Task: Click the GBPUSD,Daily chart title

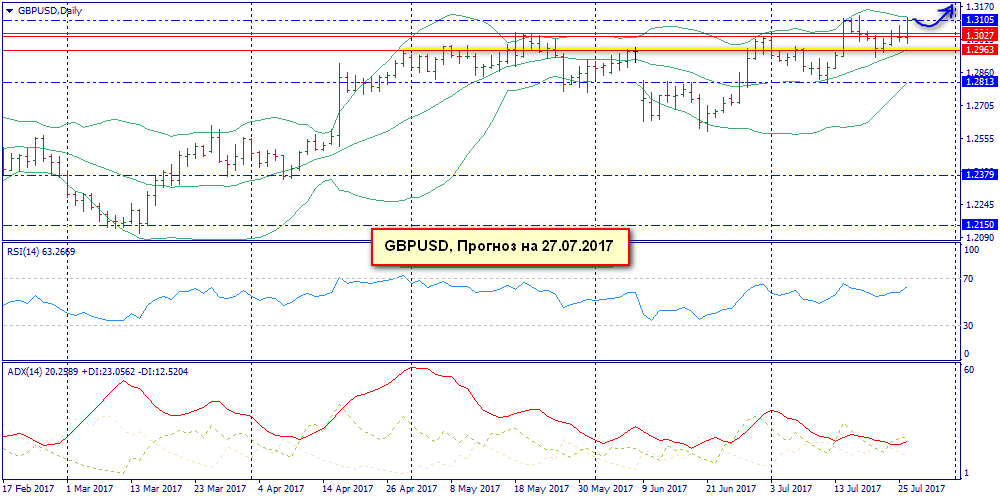Action: (x=48, y=11)
